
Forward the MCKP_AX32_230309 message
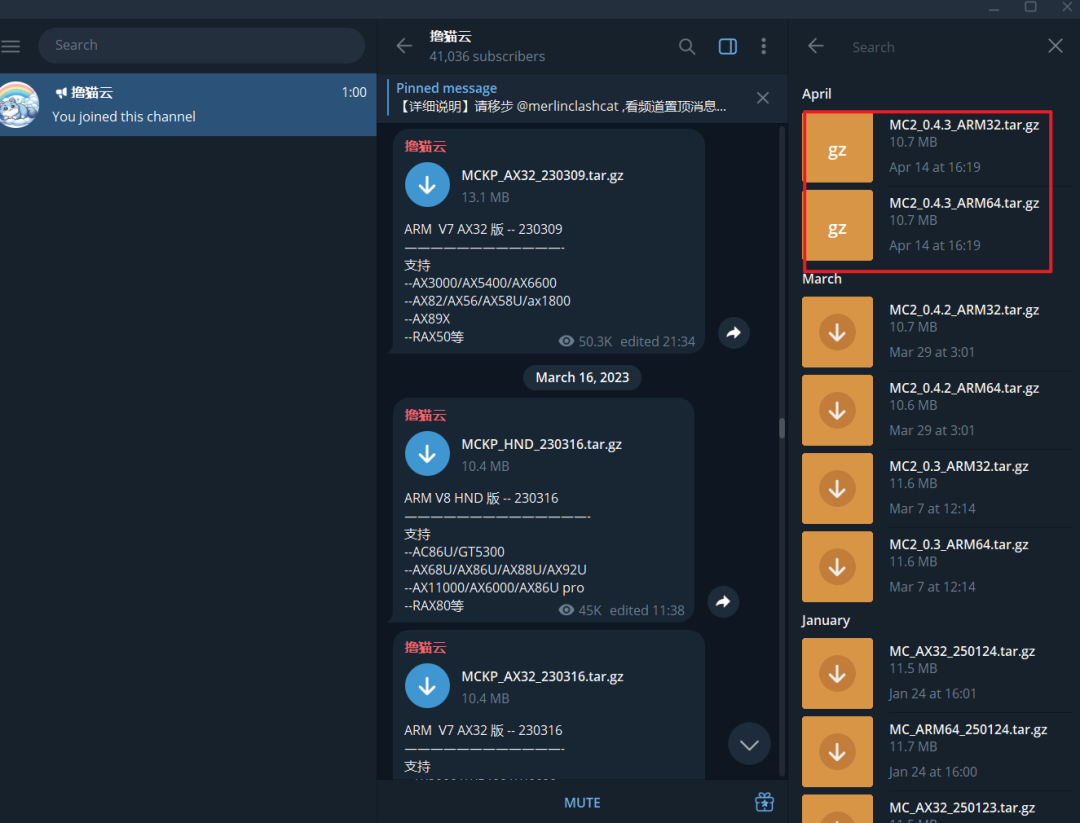[734, 333]
